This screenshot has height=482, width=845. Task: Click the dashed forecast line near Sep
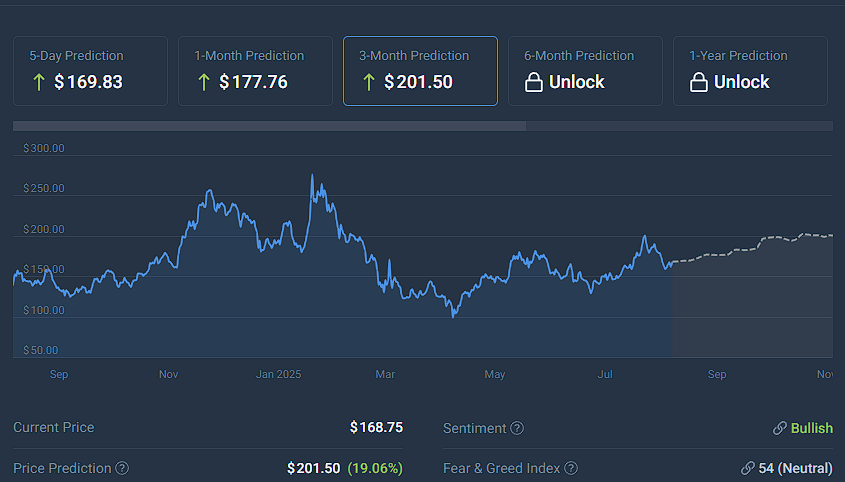coord(717,256)
